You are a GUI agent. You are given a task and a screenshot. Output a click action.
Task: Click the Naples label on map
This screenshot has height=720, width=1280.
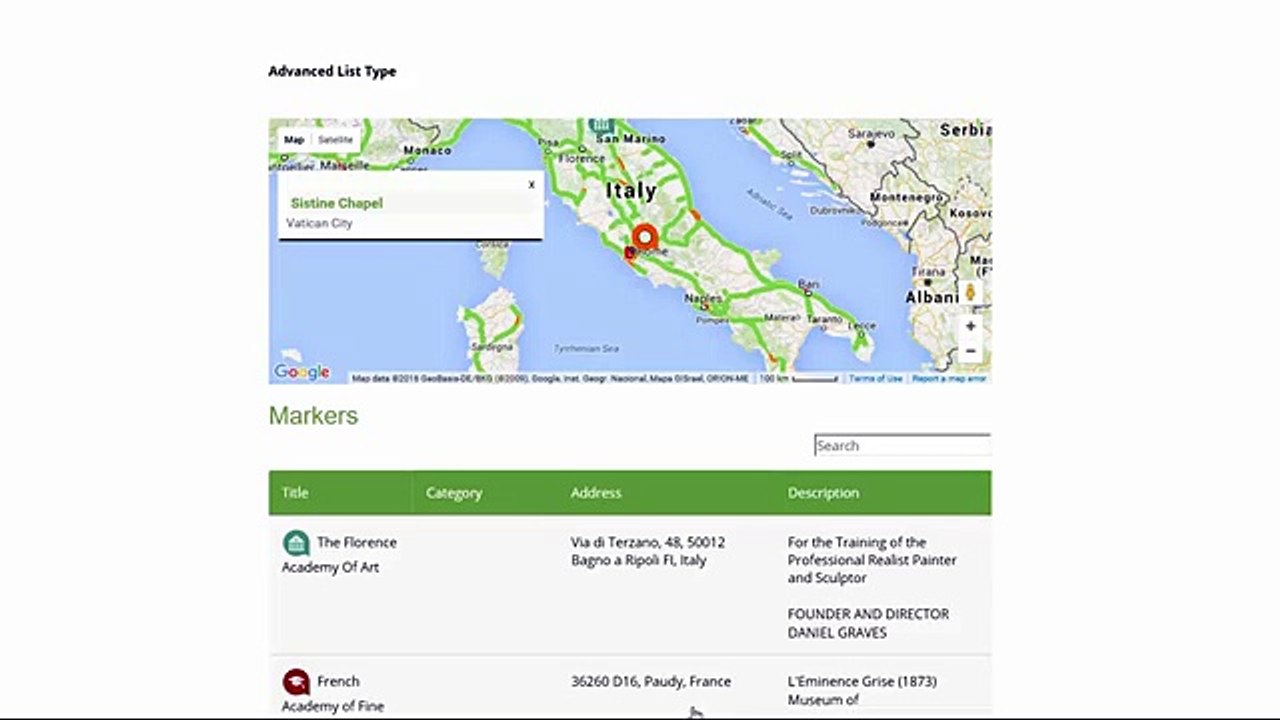(x=703, y=299)
